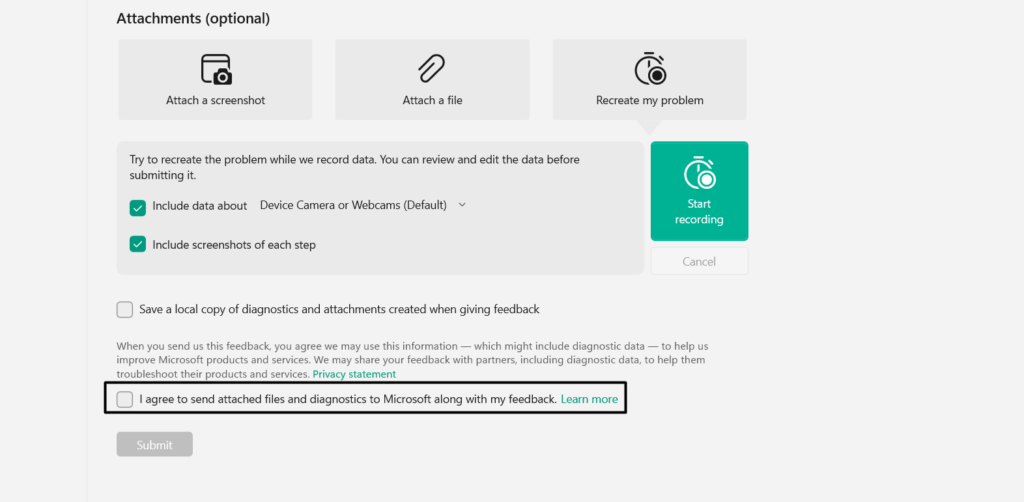1024x502 pixels.
Task: Open the Device Camera or Webcams dropdown
Action: 353,205
